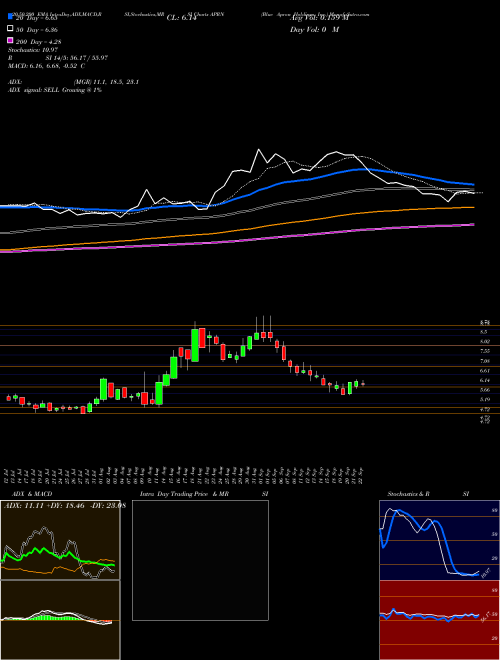Click the 7.08 price axis label
500x660 pixels.
pos(485,361)
